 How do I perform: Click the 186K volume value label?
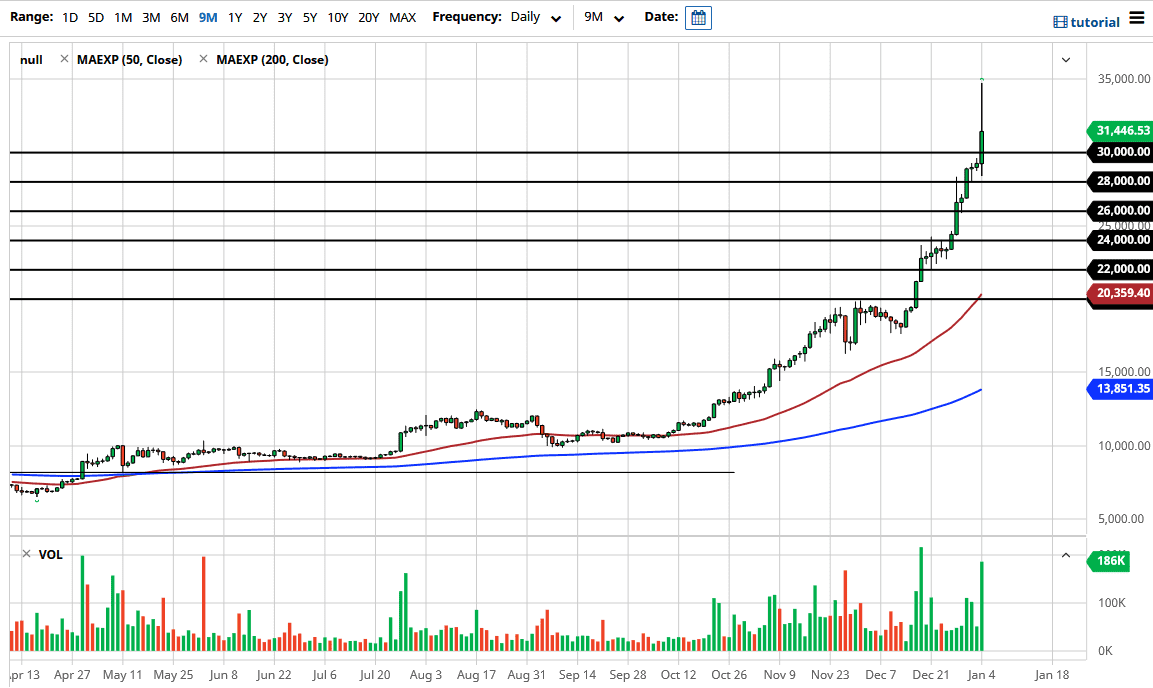[x=1108, y=561]
